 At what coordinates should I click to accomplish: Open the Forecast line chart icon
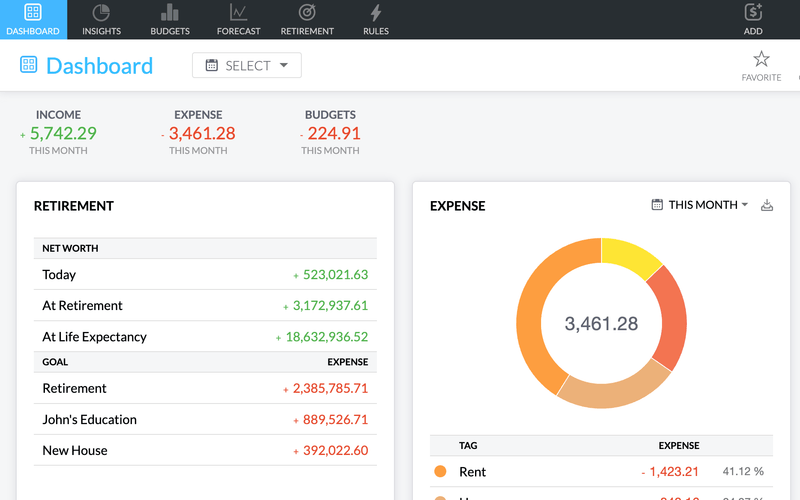238,13
